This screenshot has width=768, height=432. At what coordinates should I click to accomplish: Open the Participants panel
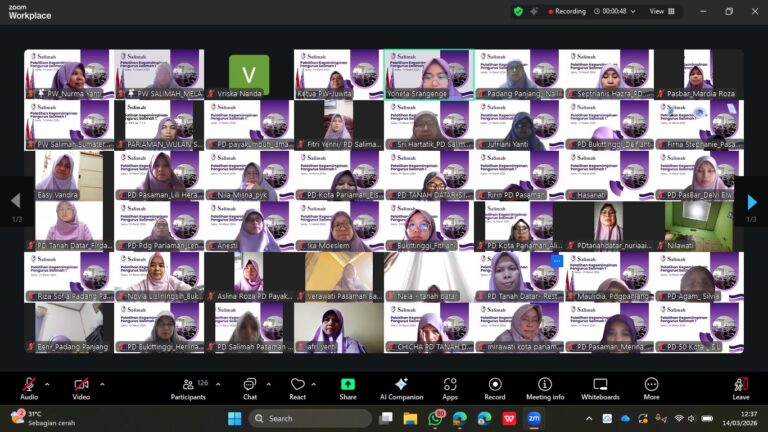[x=187, y=388]
